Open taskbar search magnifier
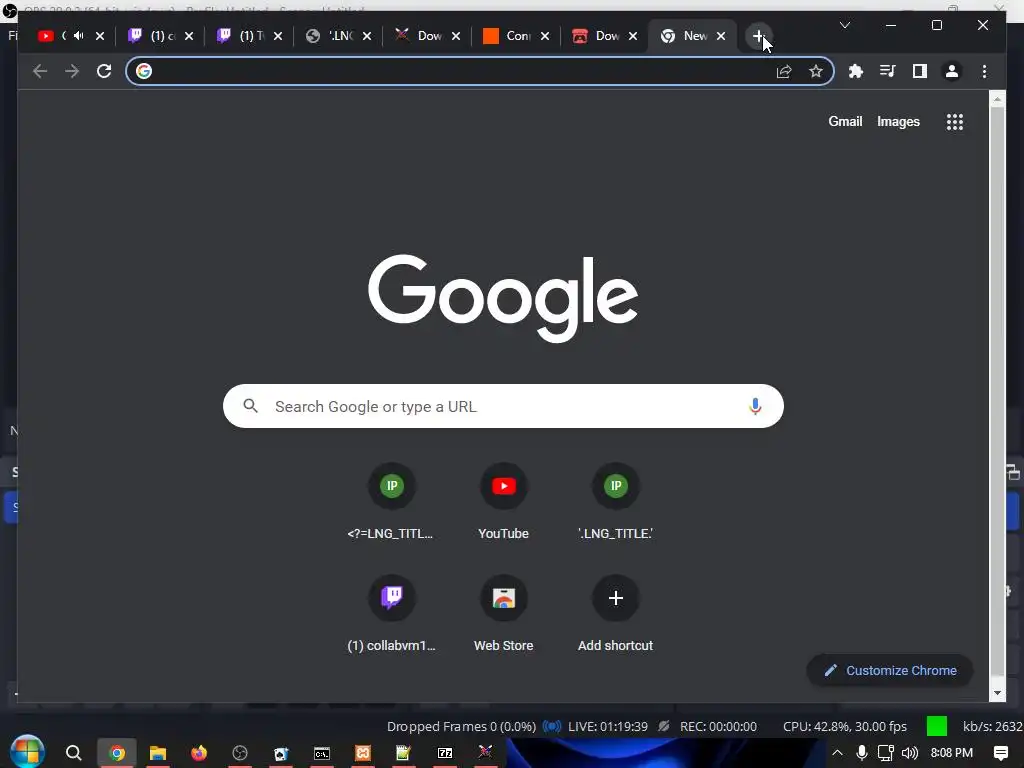Viewport: 1024px width, 768px height. tap(74, 753)
